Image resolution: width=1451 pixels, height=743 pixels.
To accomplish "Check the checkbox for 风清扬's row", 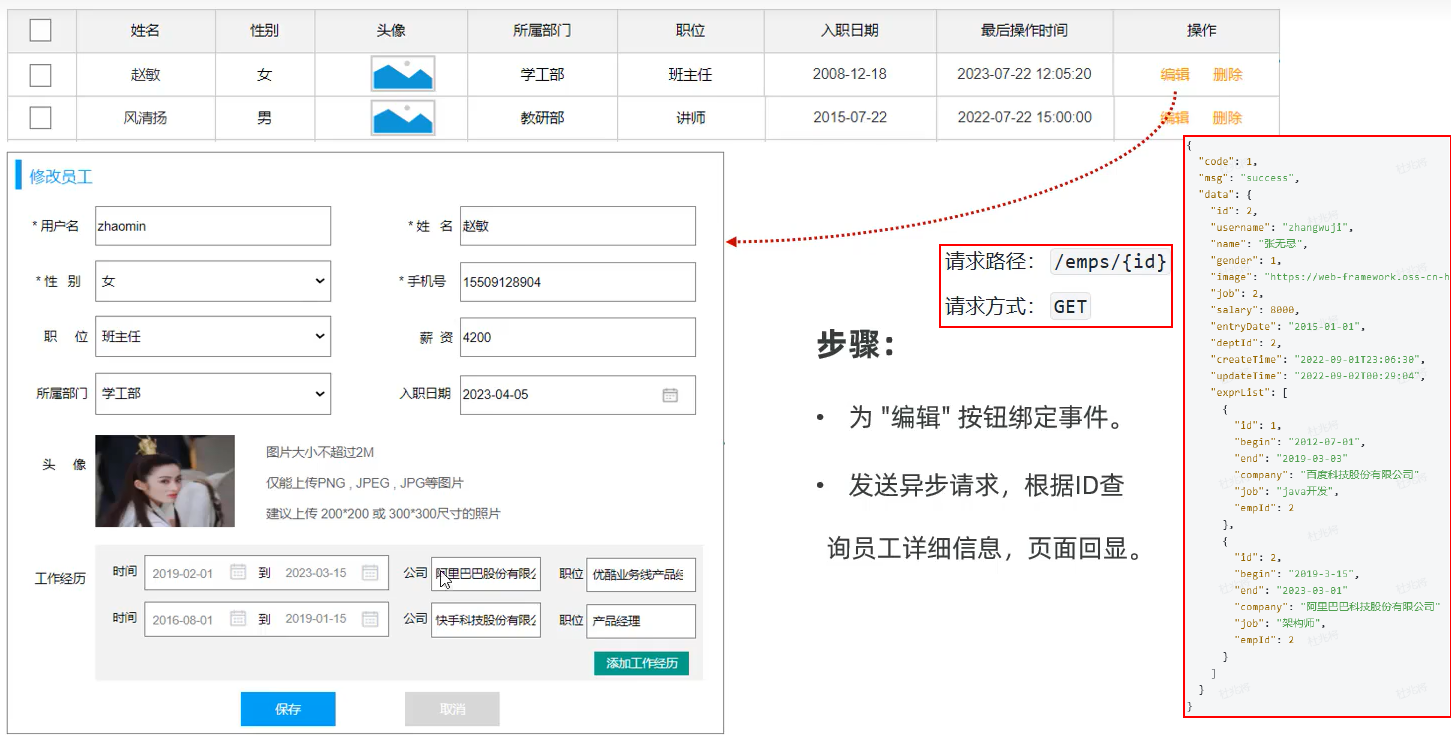I will coord(40,118).
